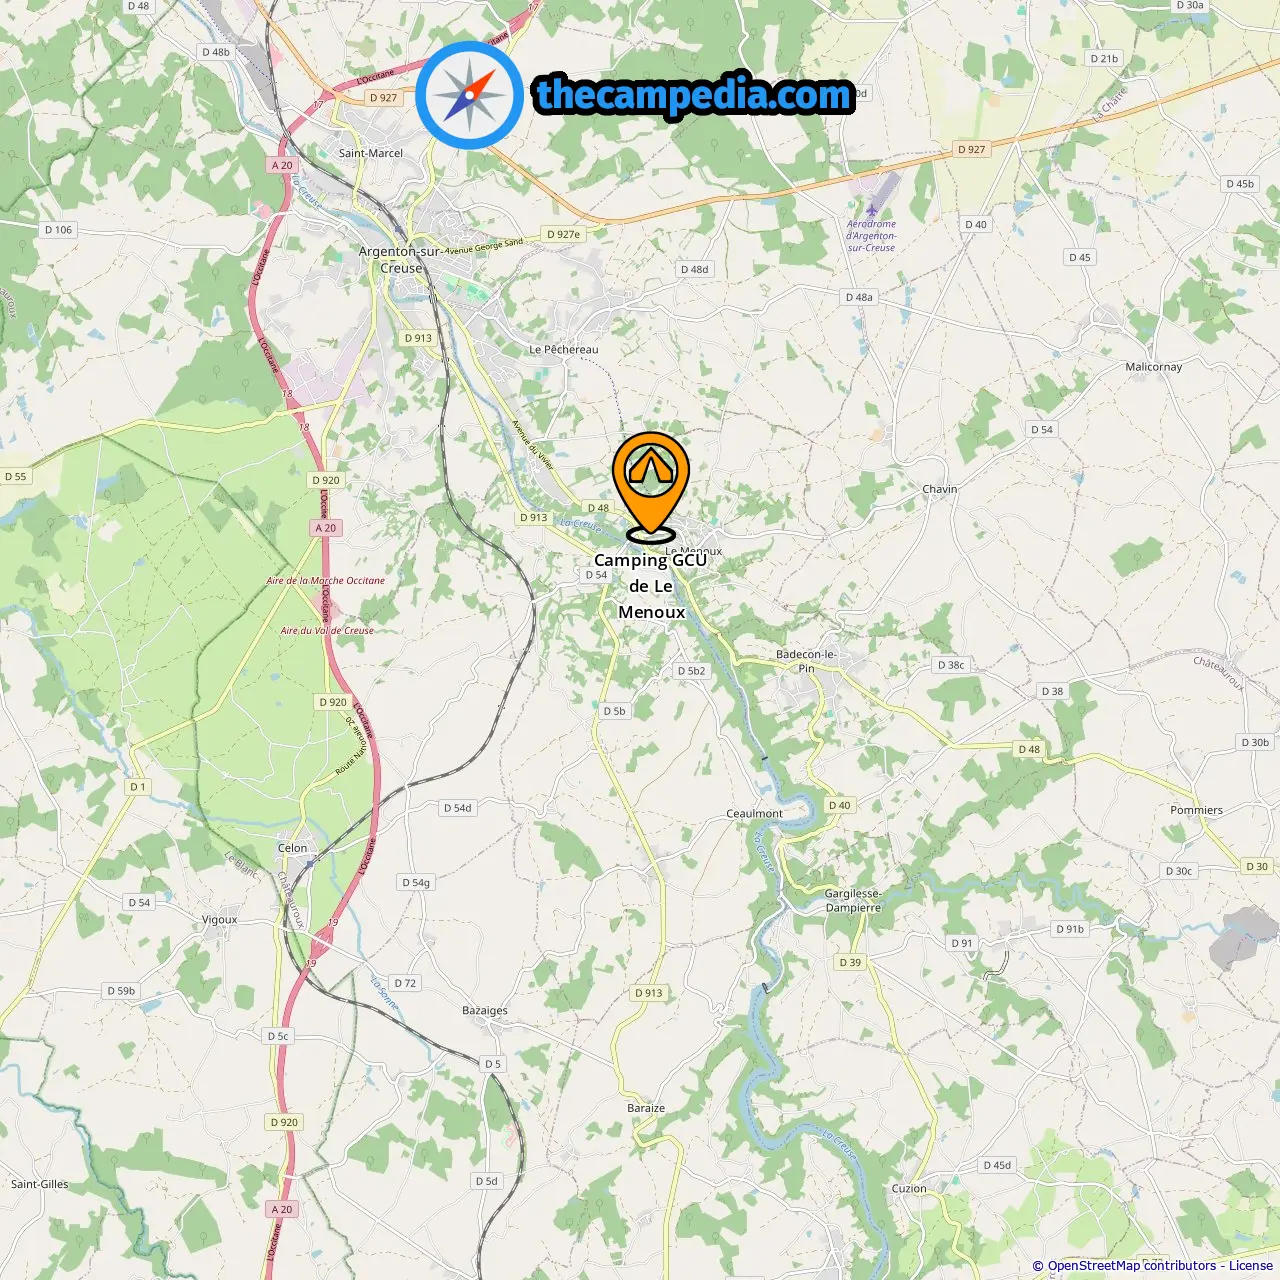Click the A 20 road shield near Saint-Marcel

click(283, 165)
